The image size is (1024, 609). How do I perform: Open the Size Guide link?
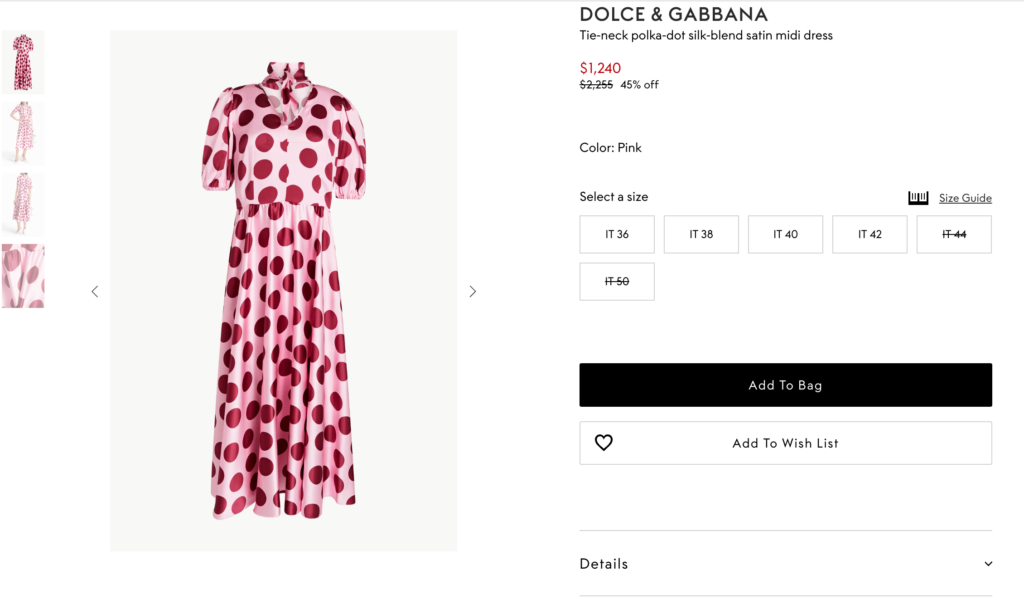point(964,198)
